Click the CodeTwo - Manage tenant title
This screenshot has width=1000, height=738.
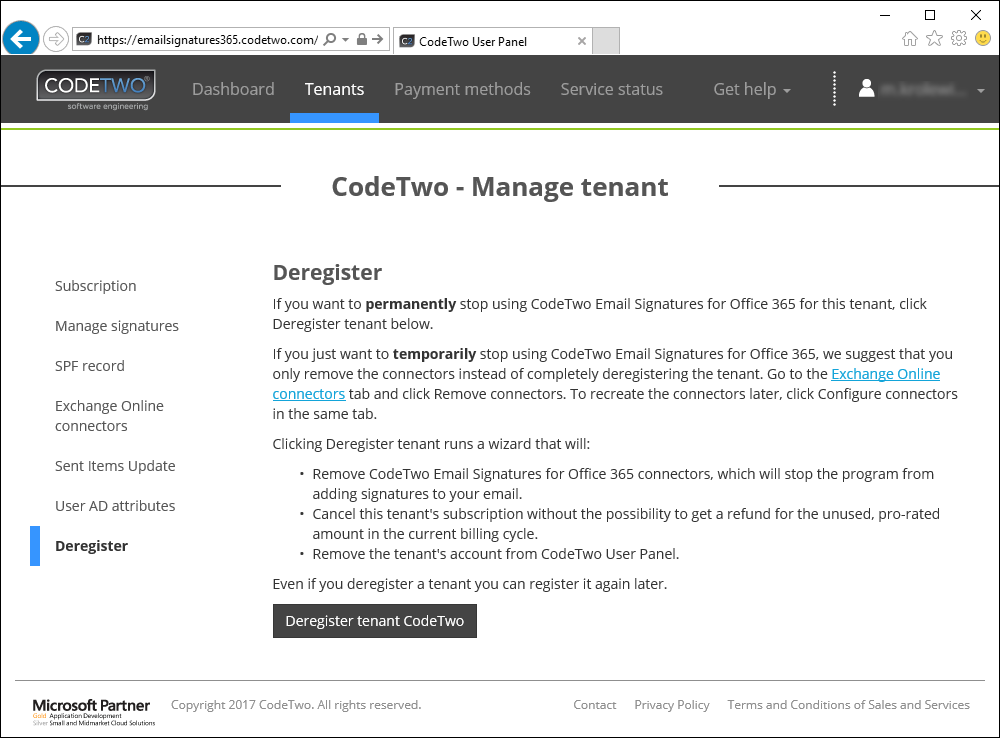tap(499, 187)
